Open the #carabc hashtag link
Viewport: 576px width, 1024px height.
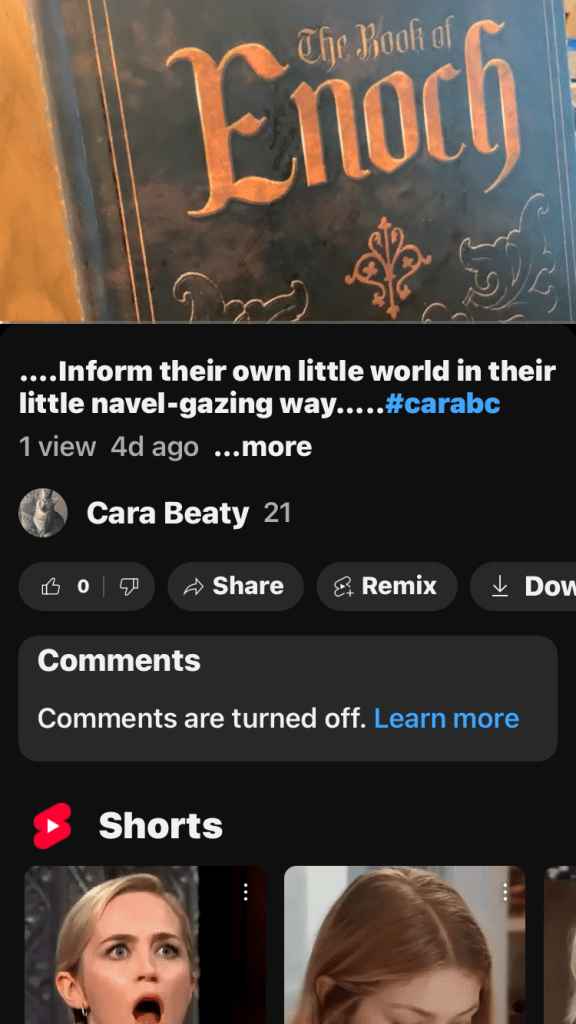tap(443, 404)
